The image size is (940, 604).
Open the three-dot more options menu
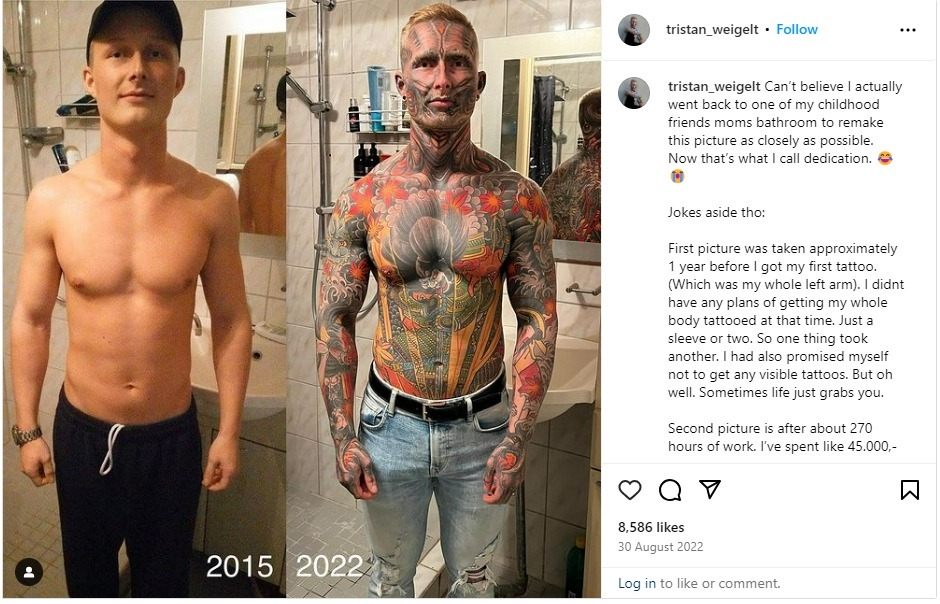pos(908,30)
